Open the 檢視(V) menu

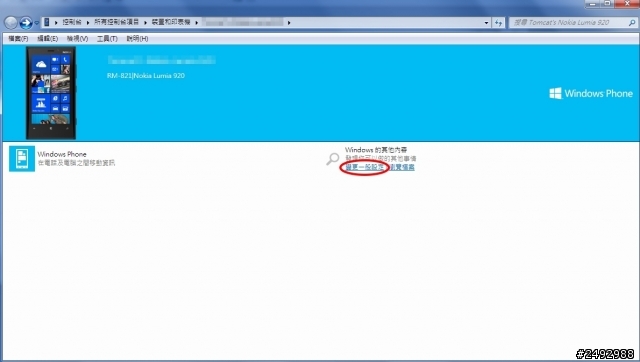click(x=78, y=39)
